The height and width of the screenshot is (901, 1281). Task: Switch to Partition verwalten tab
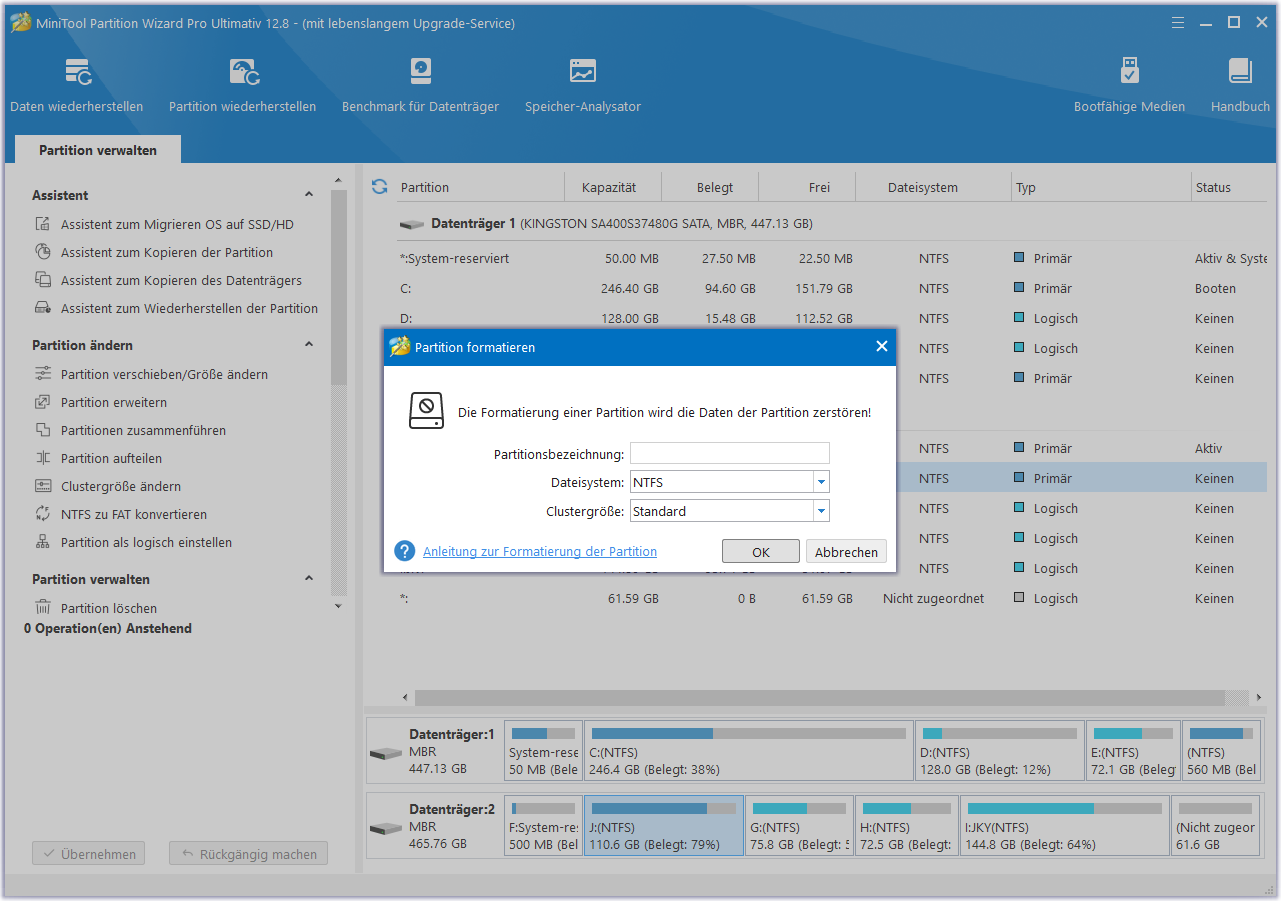point(98,150)
